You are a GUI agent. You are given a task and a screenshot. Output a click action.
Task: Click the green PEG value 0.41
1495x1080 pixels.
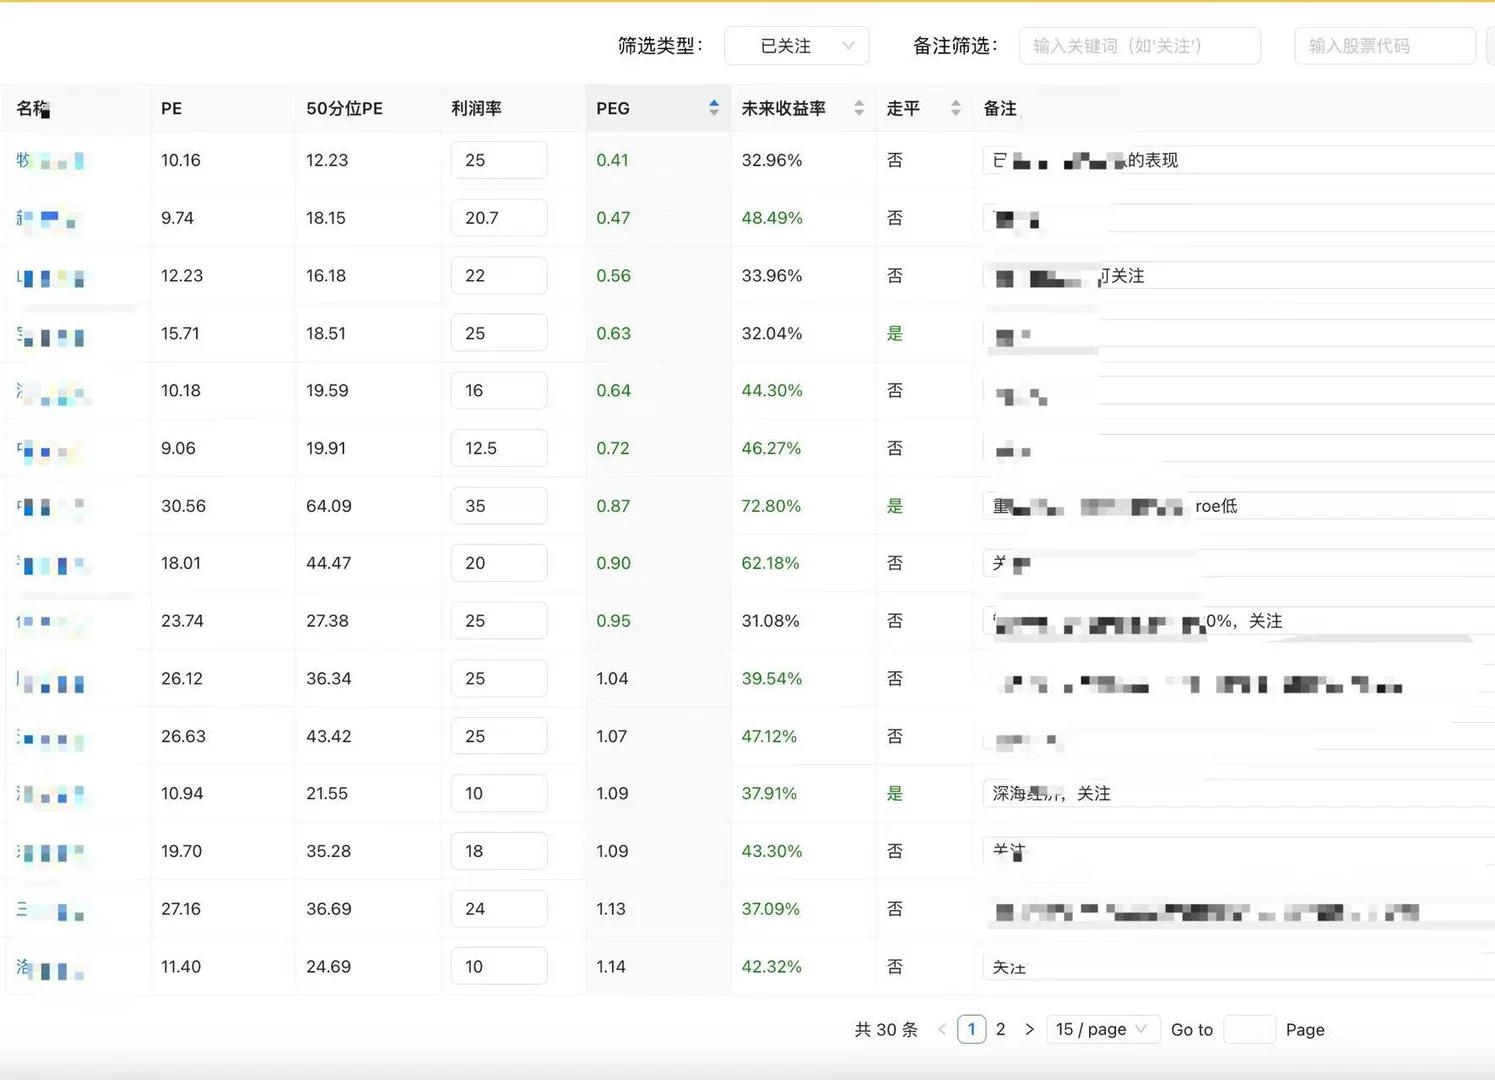pos(613,159)
